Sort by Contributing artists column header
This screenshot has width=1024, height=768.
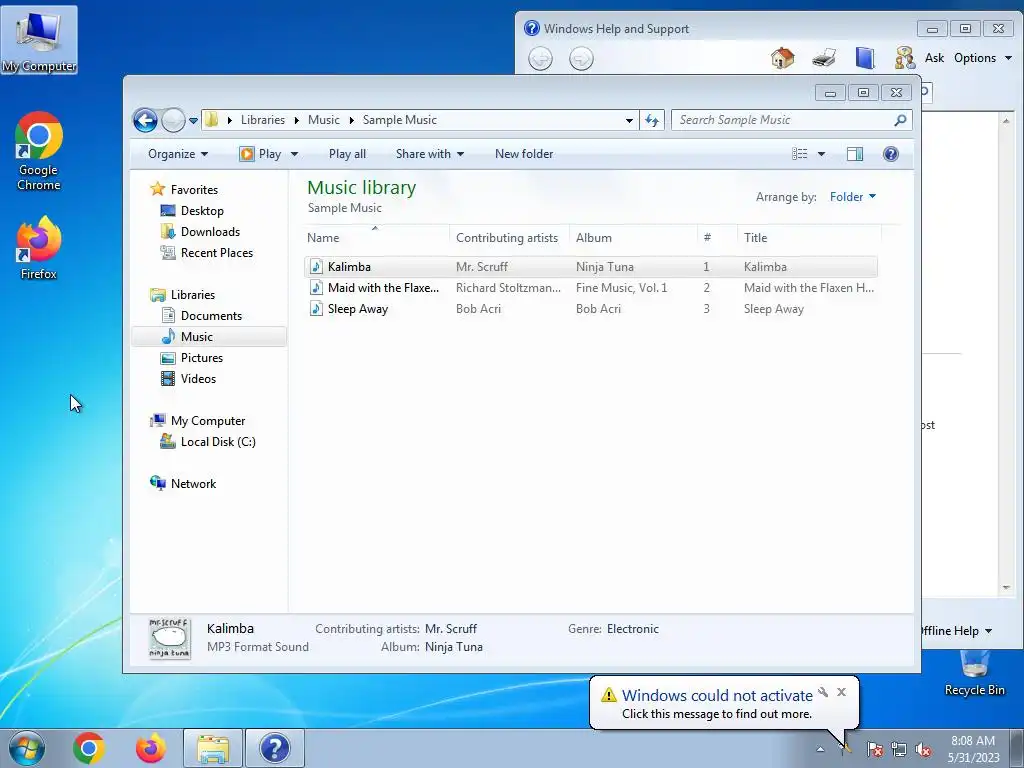pos(509,238)
